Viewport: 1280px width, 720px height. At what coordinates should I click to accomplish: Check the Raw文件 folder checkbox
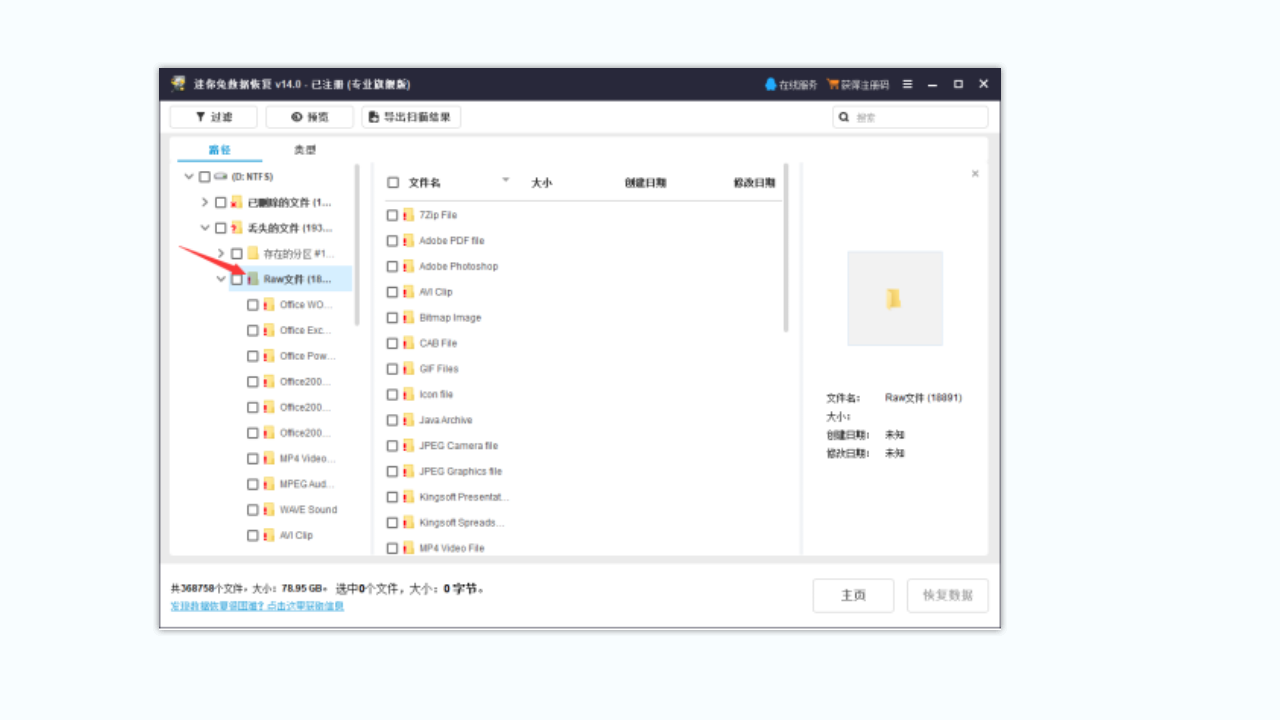[x=237, y=279]
